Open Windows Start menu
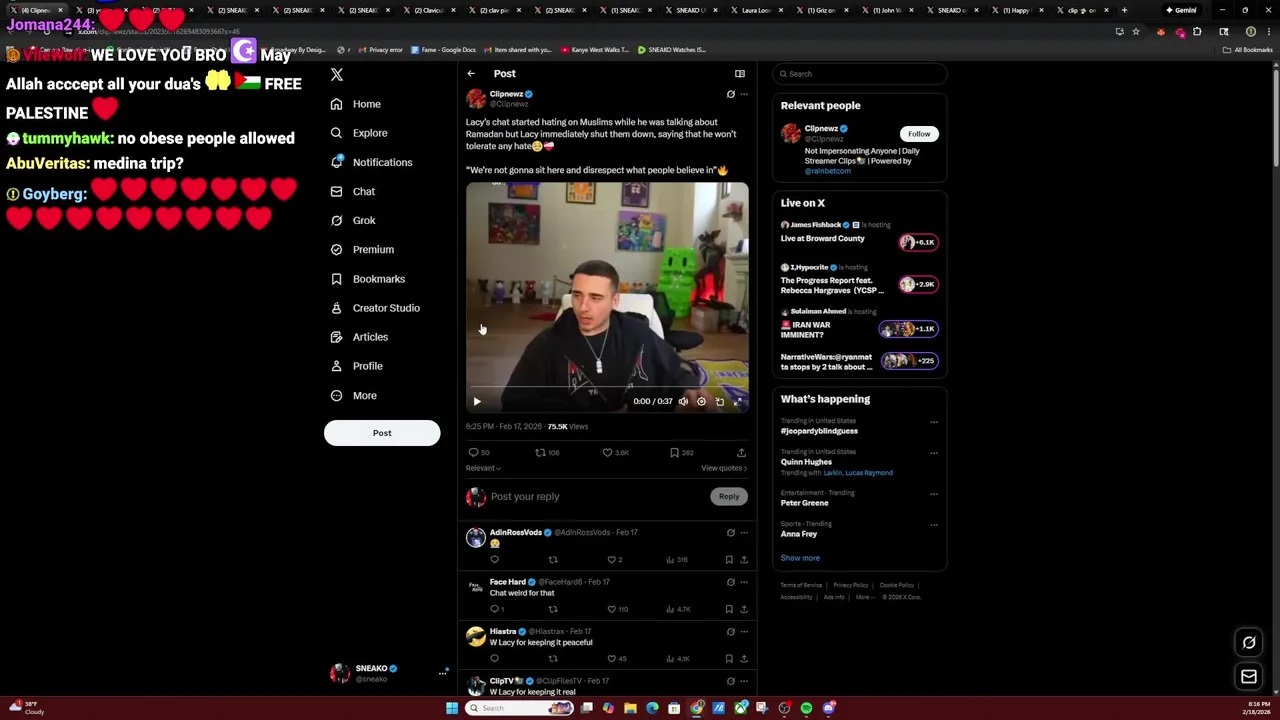Screen dimensions: 1280x720 pos(452,708)
